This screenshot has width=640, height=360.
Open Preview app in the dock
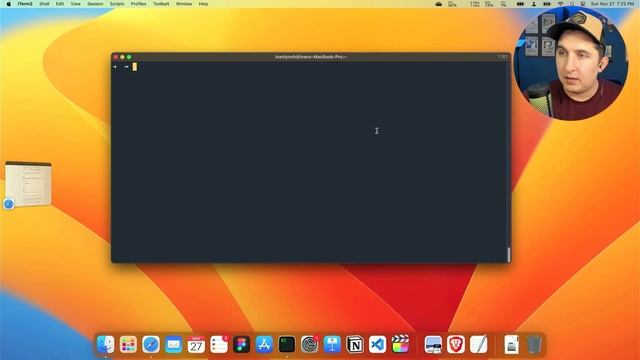(433, 344)
